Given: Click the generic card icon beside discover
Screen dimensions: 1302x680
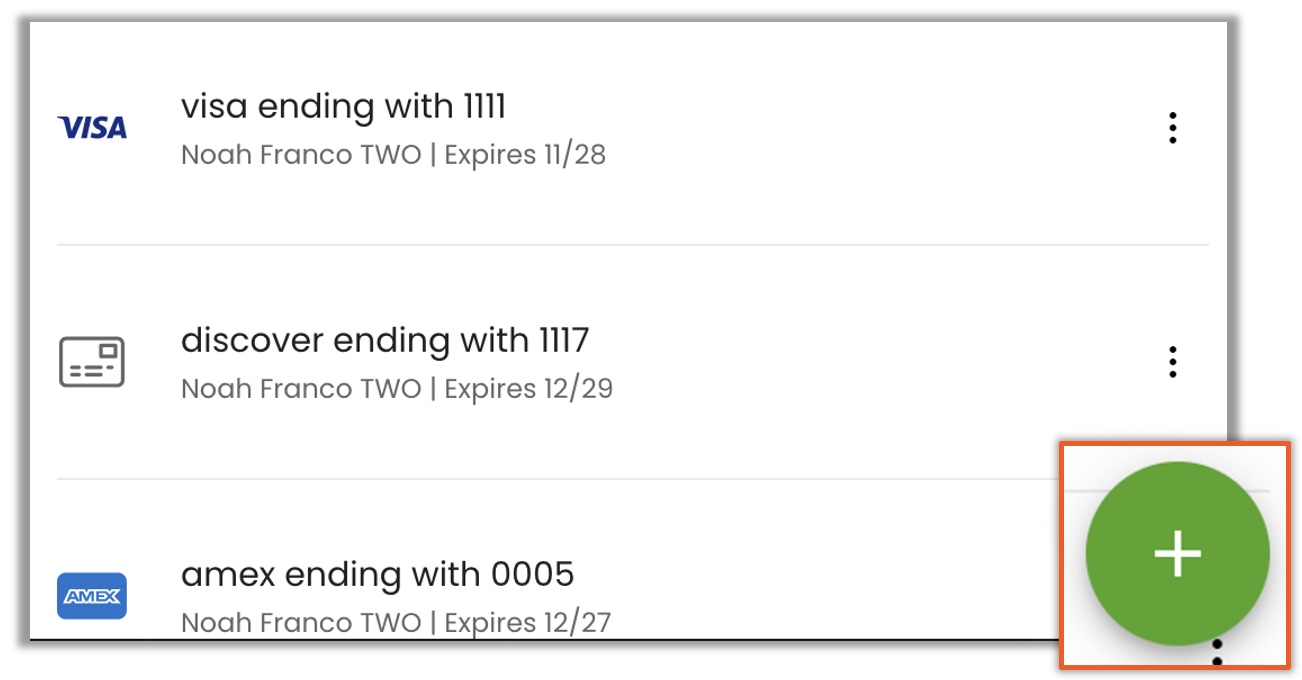Looking at the screenshot, I should tap(92, 362).
